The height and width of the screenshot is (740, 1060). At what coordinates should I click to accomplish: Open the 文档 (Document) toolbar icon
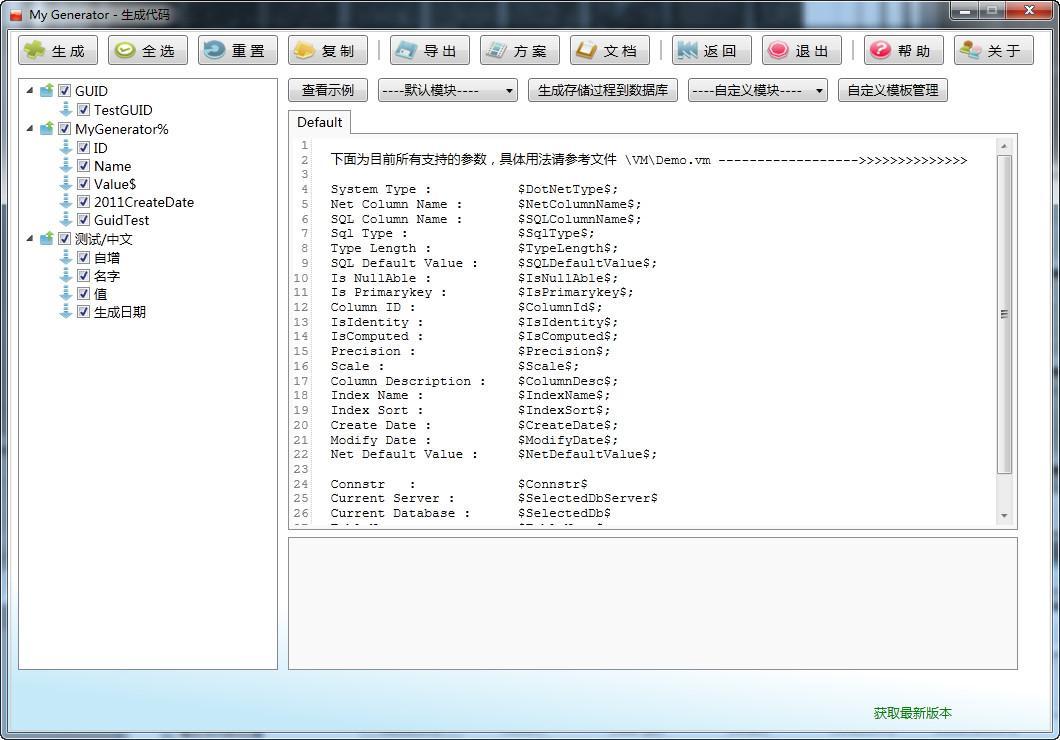tap(586, 51)
